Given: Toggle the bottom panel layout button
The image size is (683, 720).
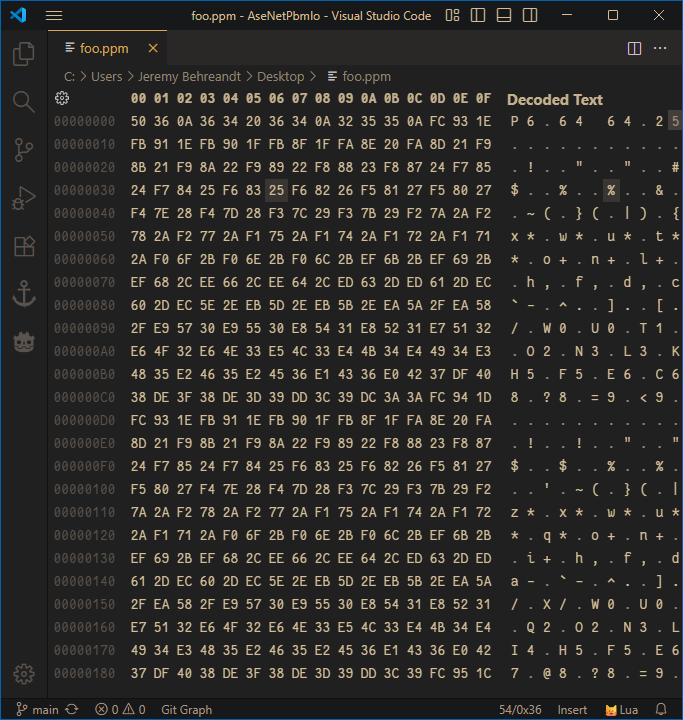Looking at the screenshot, I should coord(505,15).
